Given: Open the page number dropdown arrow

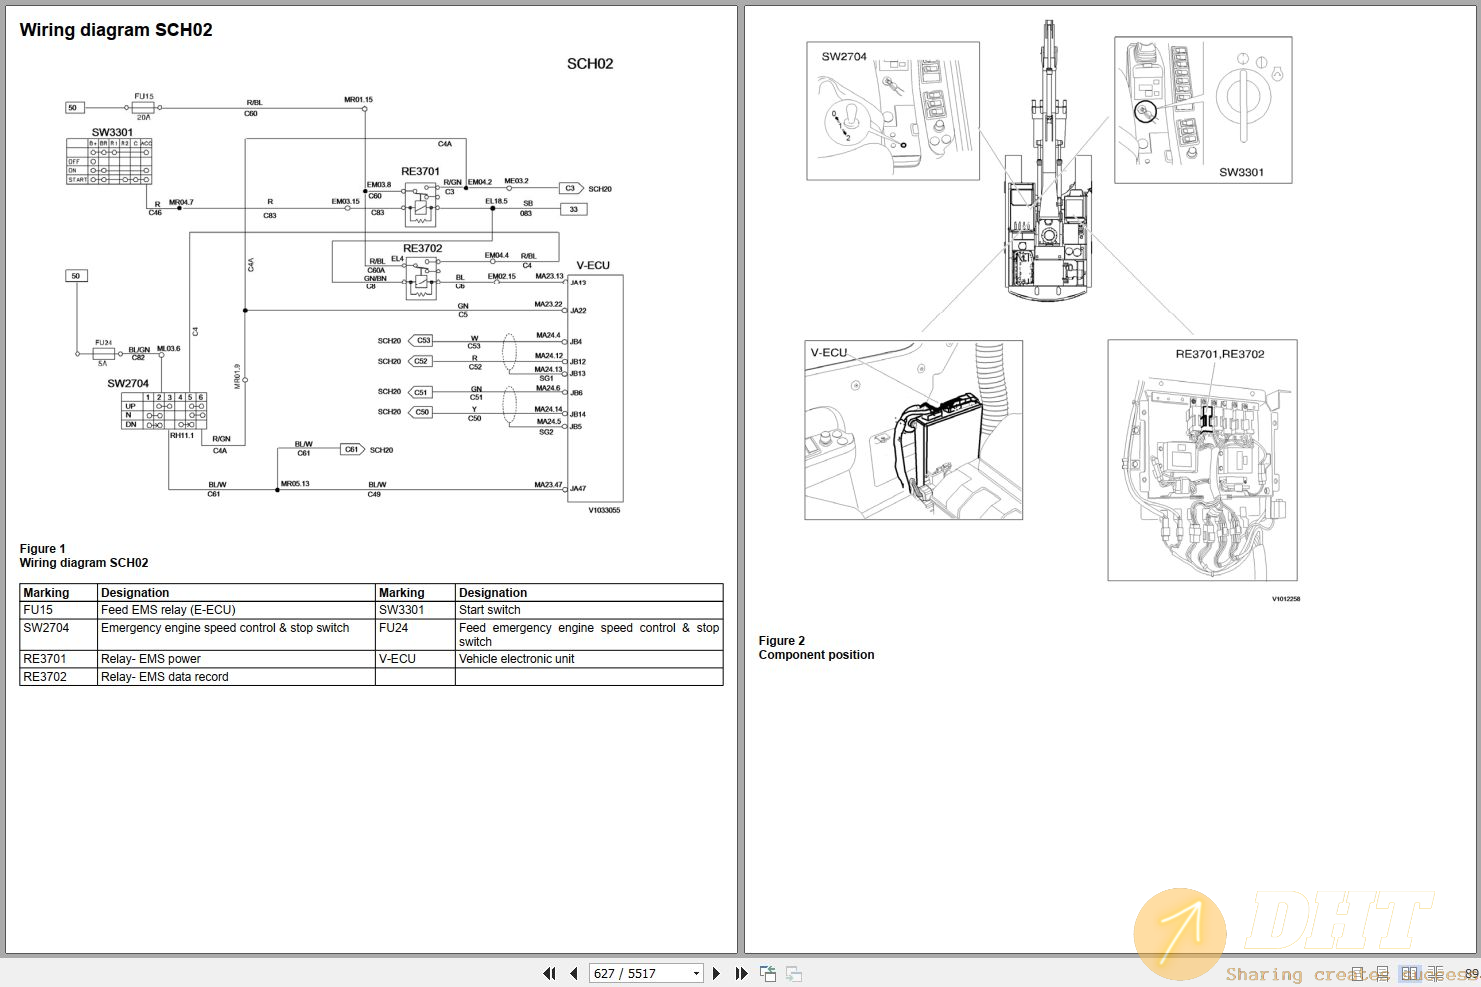Looking at the screenshot, I should click(x=697, y=973).
